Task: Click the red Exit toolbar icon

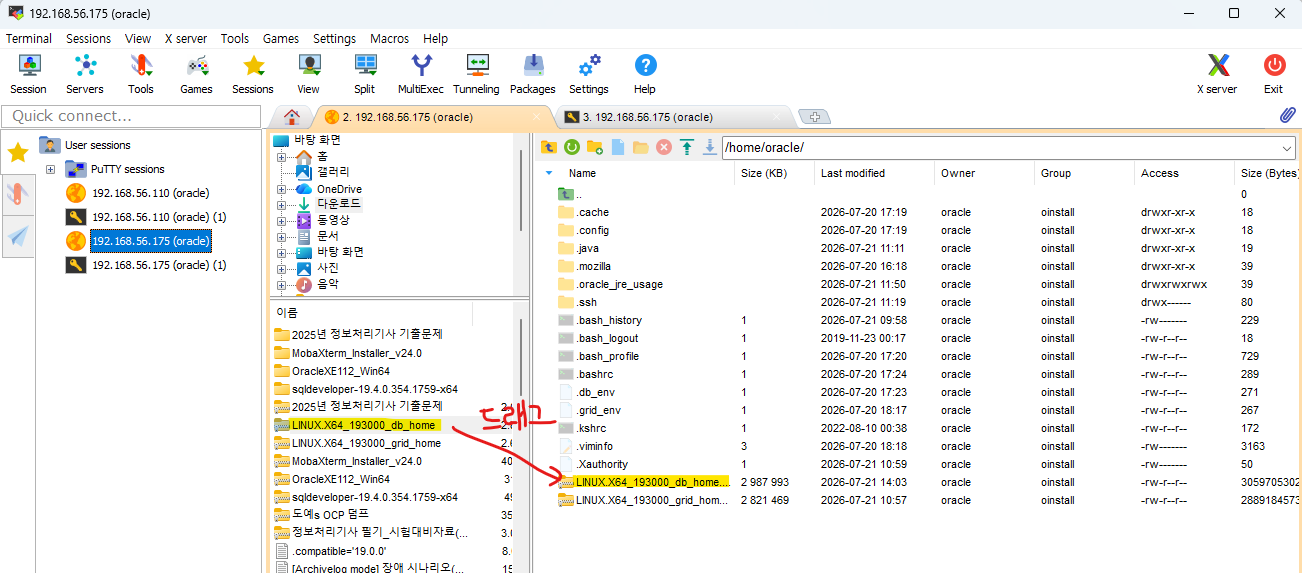Action: 1273,74
